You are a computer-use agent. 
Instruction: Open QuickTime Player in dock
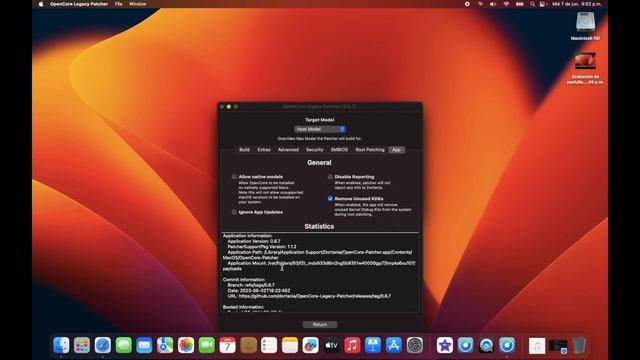pyautogui.click(x=487, y=345)
